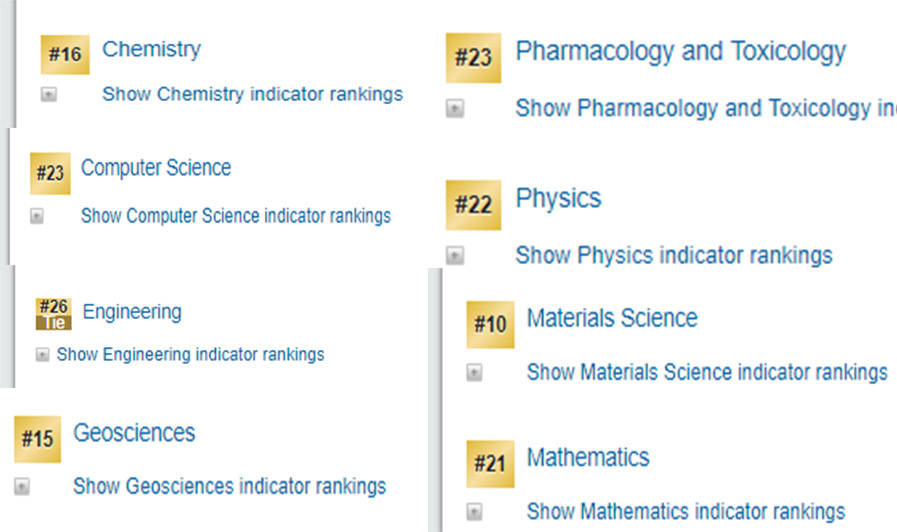Expand Materials Science rankings plus box
Image resolution: width=897 pixels, height=532 pixels.
475,372
